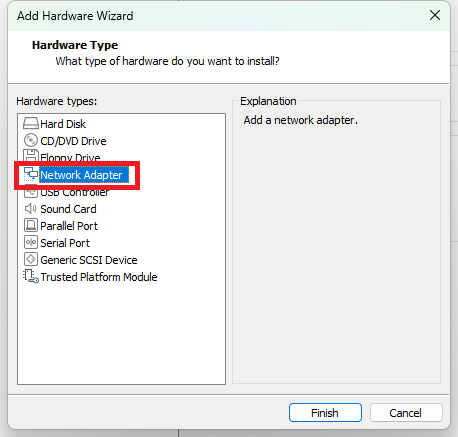Image resolution: width=458 pixels, height=437 pixels.
Task: Click the Hard Disk drive icon
Action: [31, 124]
